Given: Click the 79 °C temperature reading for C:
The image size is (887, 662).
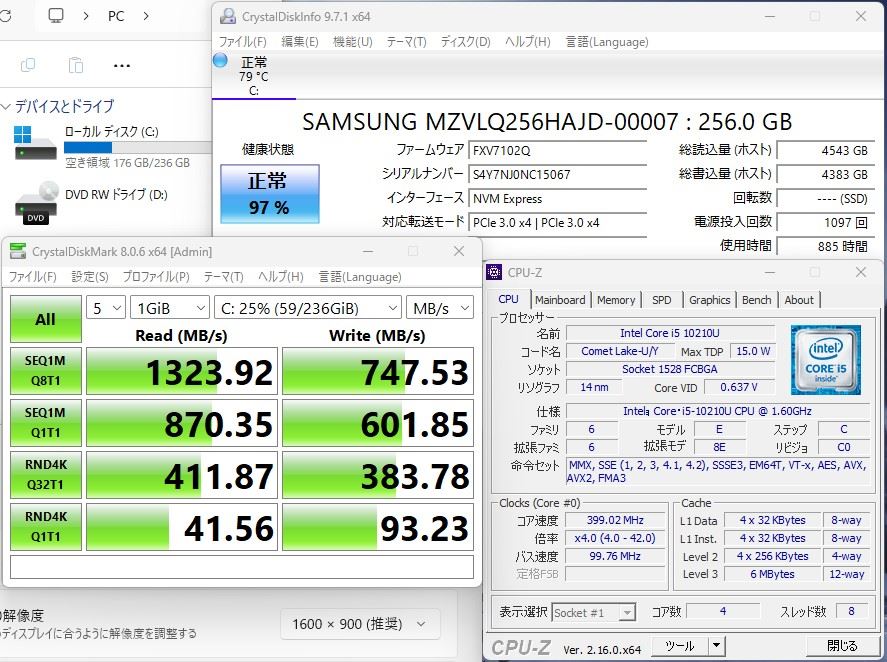Looking at the screenshot, I should click(253, 76).
